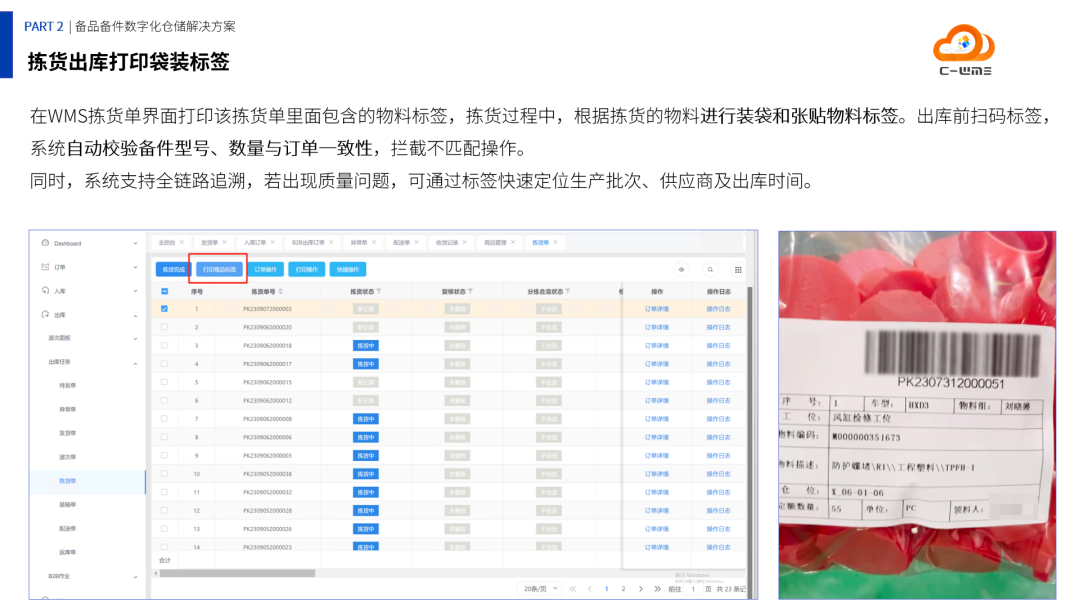Click the Dashboard icon in the sidebar
The image size is (1080, 608).
(x=45, y=241)
